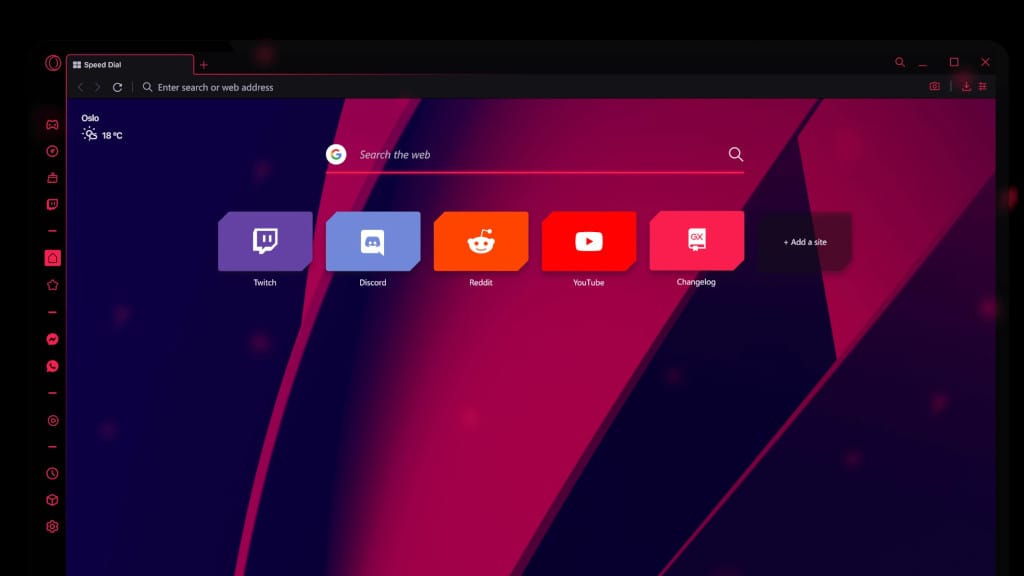Click the weather sun icon under Oslo

tap(89, 134)
